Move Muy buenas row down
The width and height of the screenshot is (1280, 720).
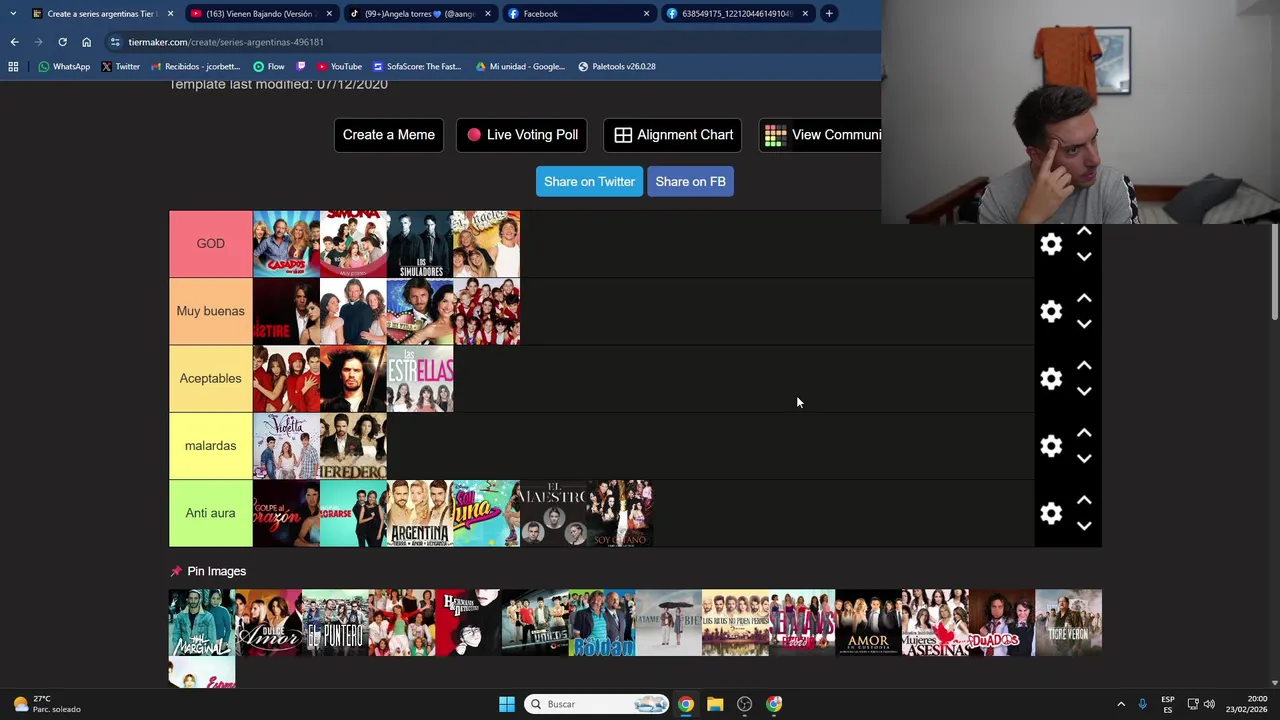[1084, 324]
